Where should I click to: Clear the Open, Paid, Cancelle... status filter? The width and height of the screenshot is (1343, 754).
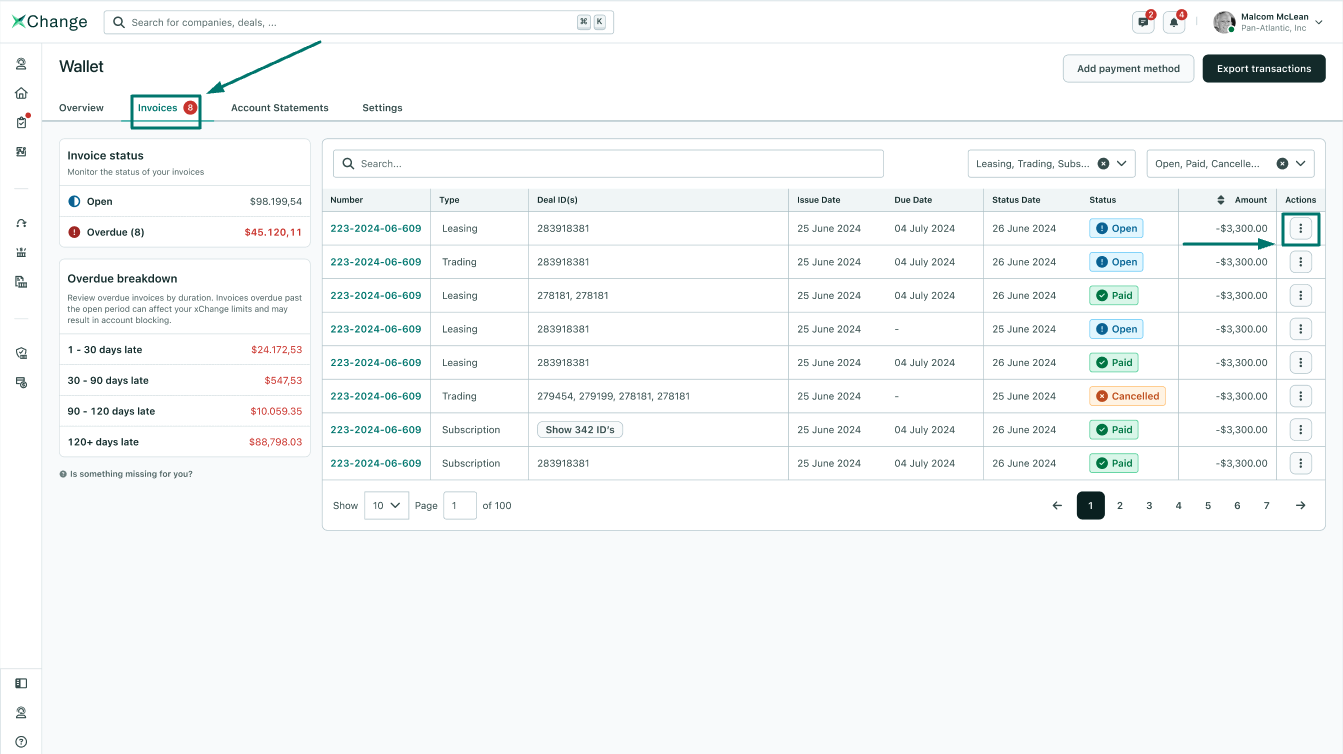(x=1282, y=163)
